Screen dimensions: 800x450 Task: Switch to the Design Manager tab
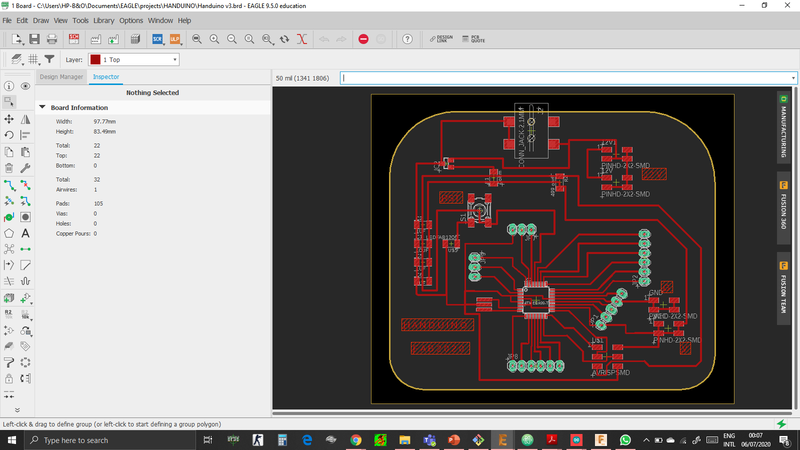(x=61, y=76)
